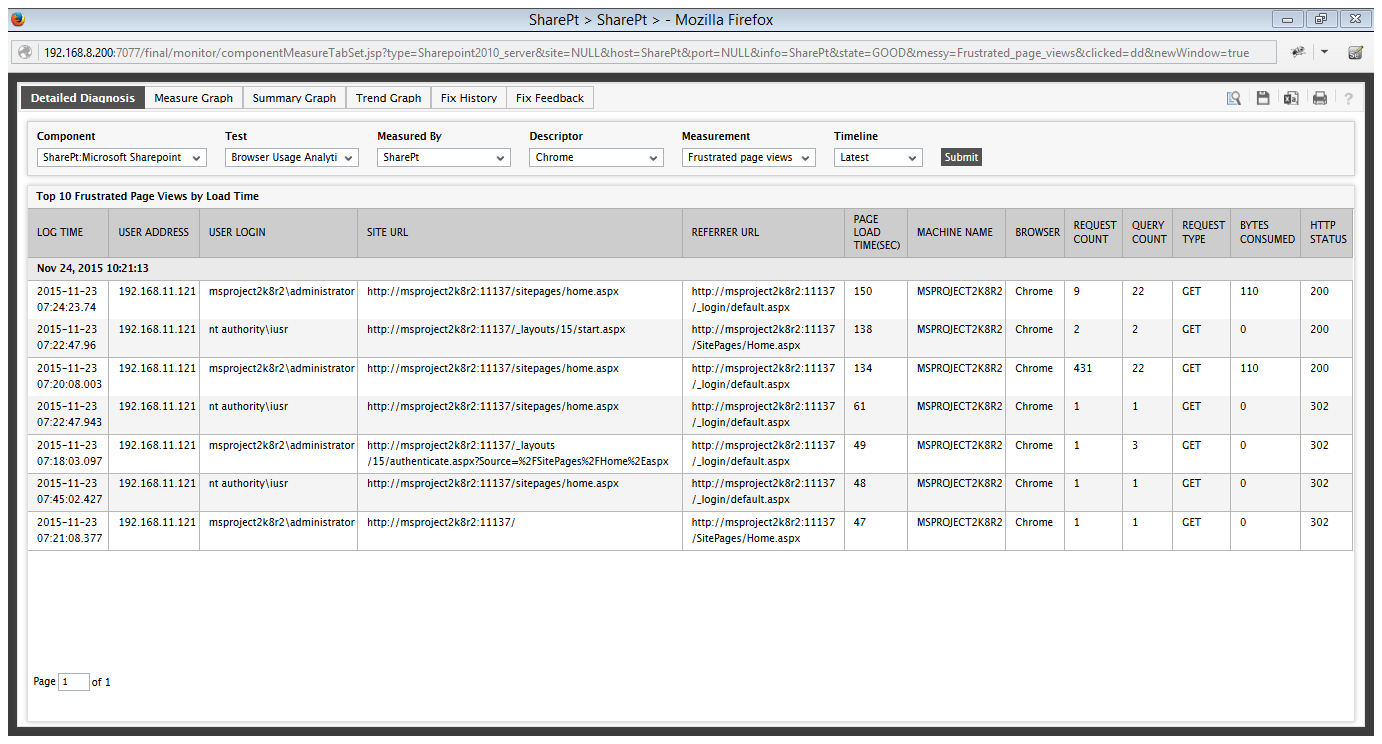Open the Descriptor dropdown set to Chrome
Viewport: 1382px width, 744px height.
point(596,157)
